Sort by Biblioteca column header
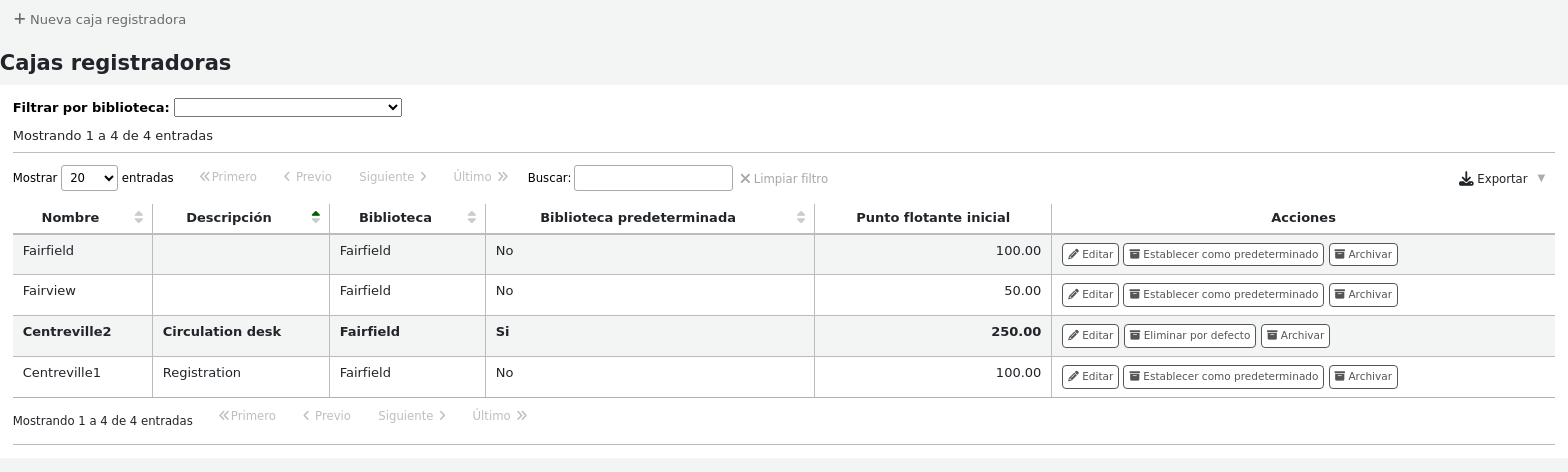Viewport: 1568px width, 472px height. pos(395,218)
